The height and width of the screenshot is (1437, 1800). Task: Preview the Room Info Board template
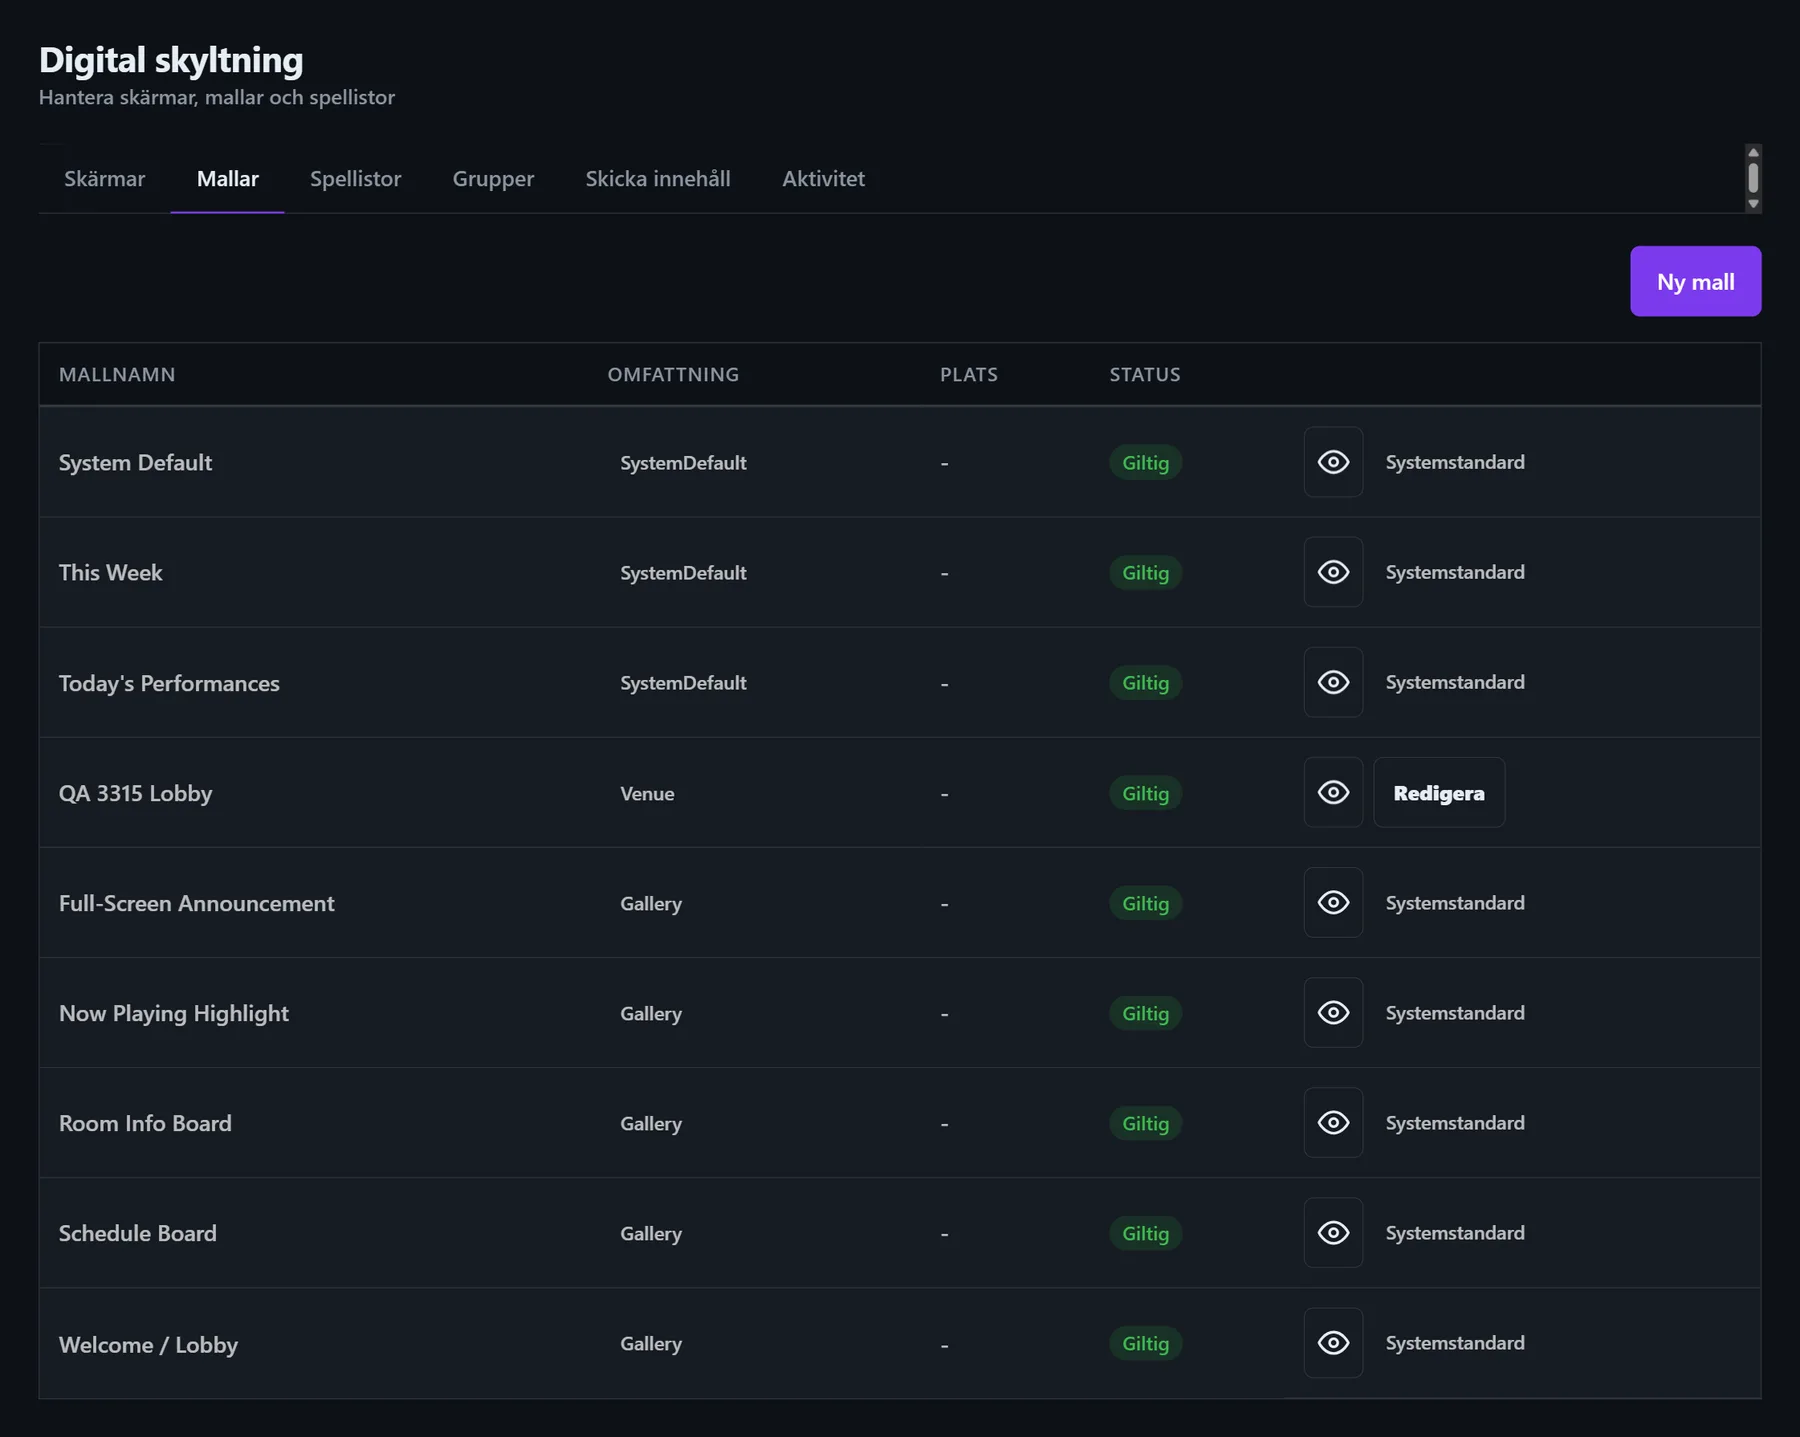1333,1122
